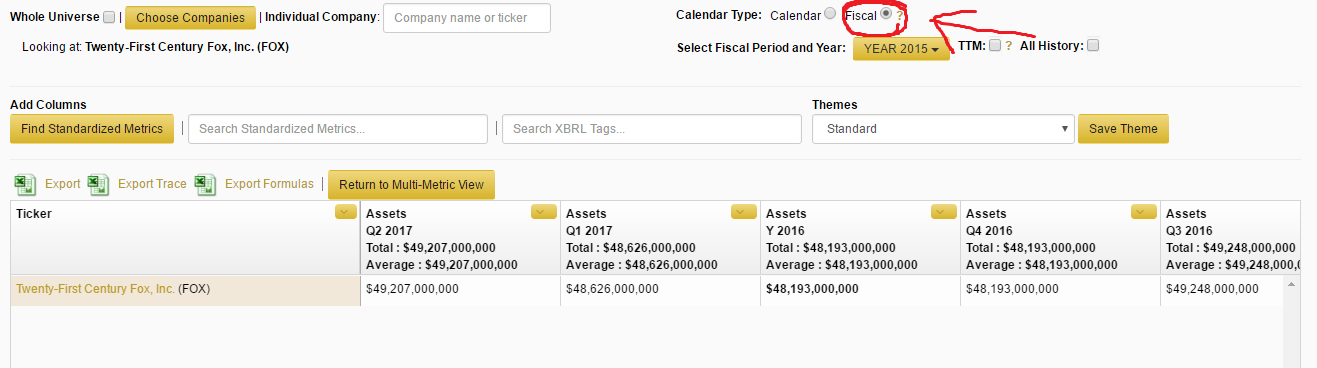Viewport: 1317px width, 368px height.
Task: Expand the Standard themes dropdown
Action: coord(943,129)
